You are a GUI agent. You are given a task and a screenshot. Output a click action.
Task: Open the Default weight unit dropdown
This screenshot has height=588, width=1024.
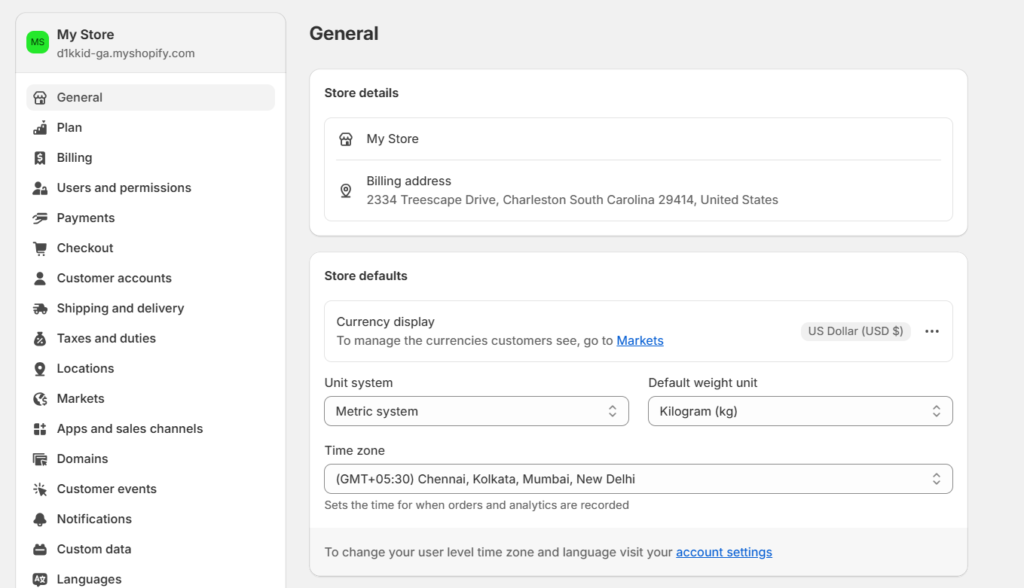800,411
